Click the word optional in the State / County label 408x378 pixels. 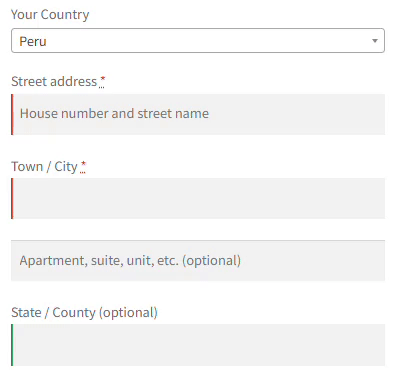tap(128, 313)
